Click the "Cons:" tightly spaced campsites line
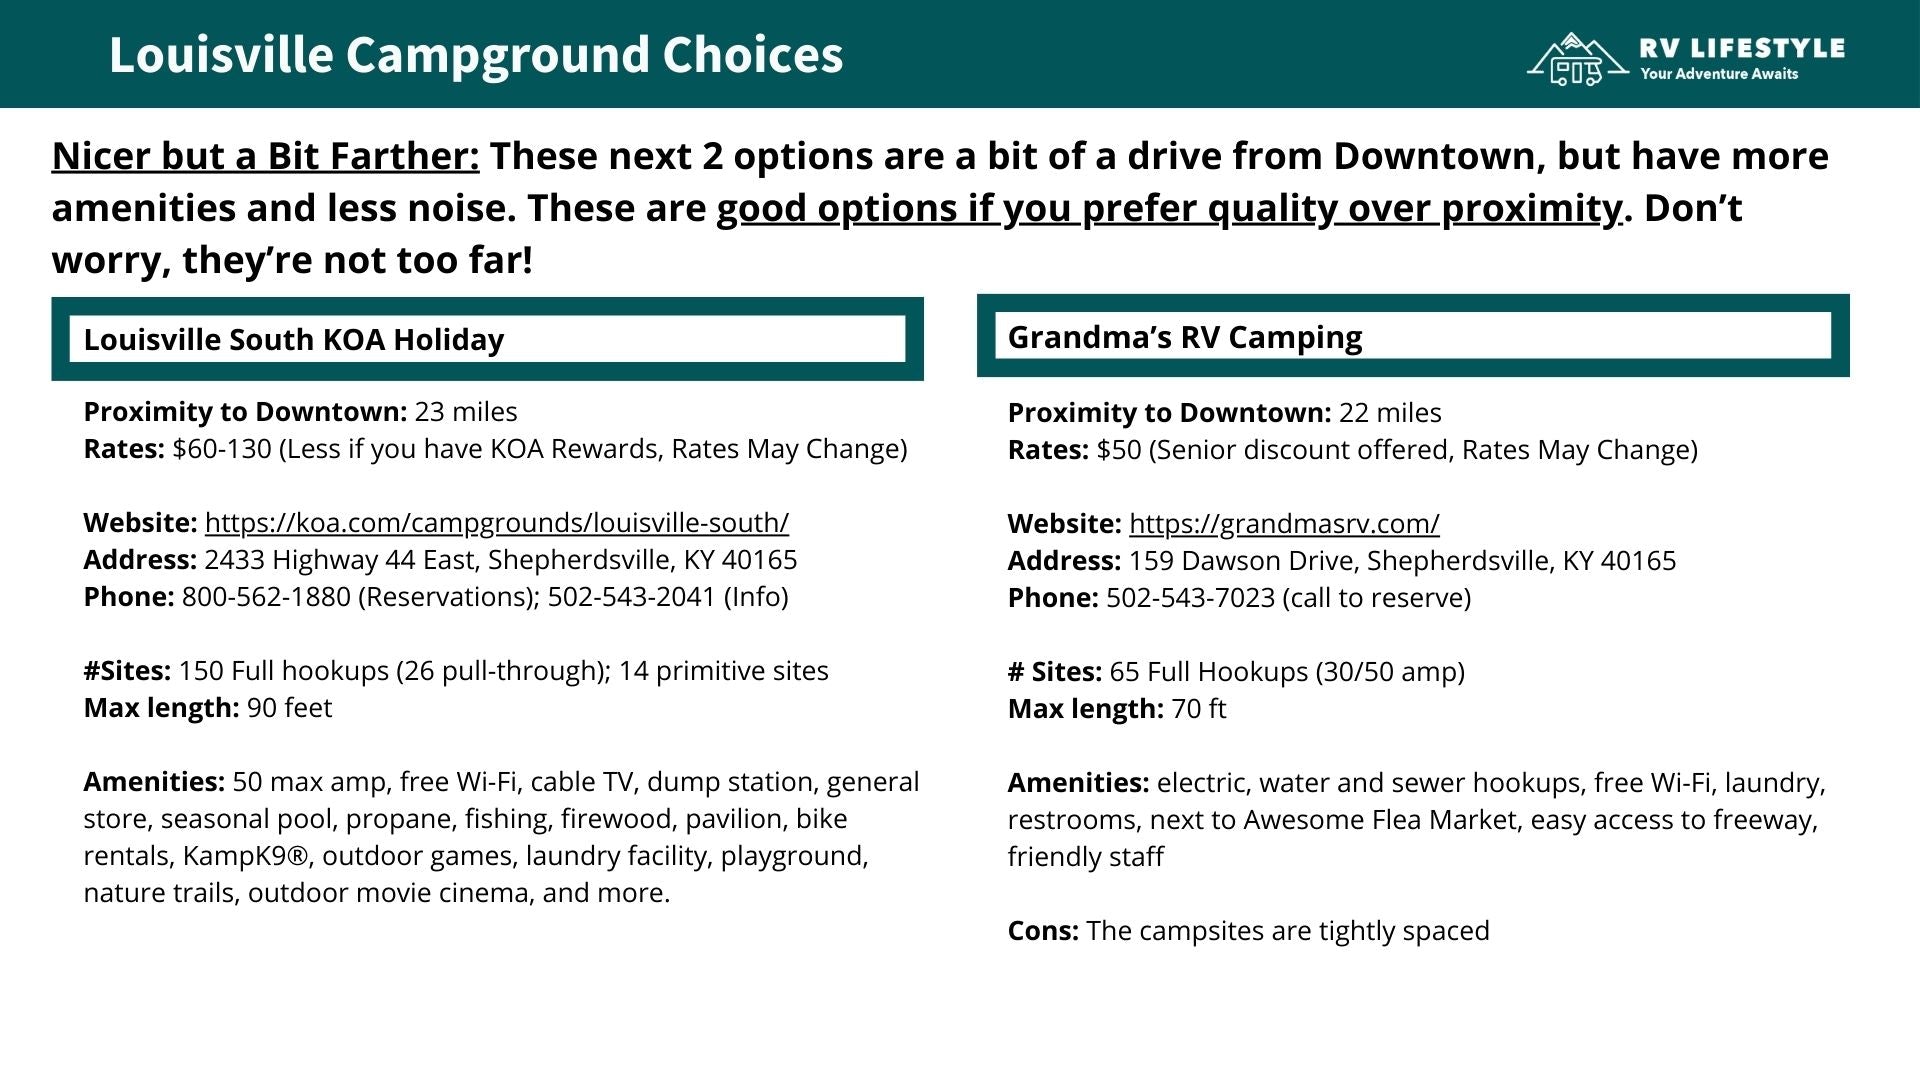Screen dimensions: 1920x1080 [x=1248, y=931]
